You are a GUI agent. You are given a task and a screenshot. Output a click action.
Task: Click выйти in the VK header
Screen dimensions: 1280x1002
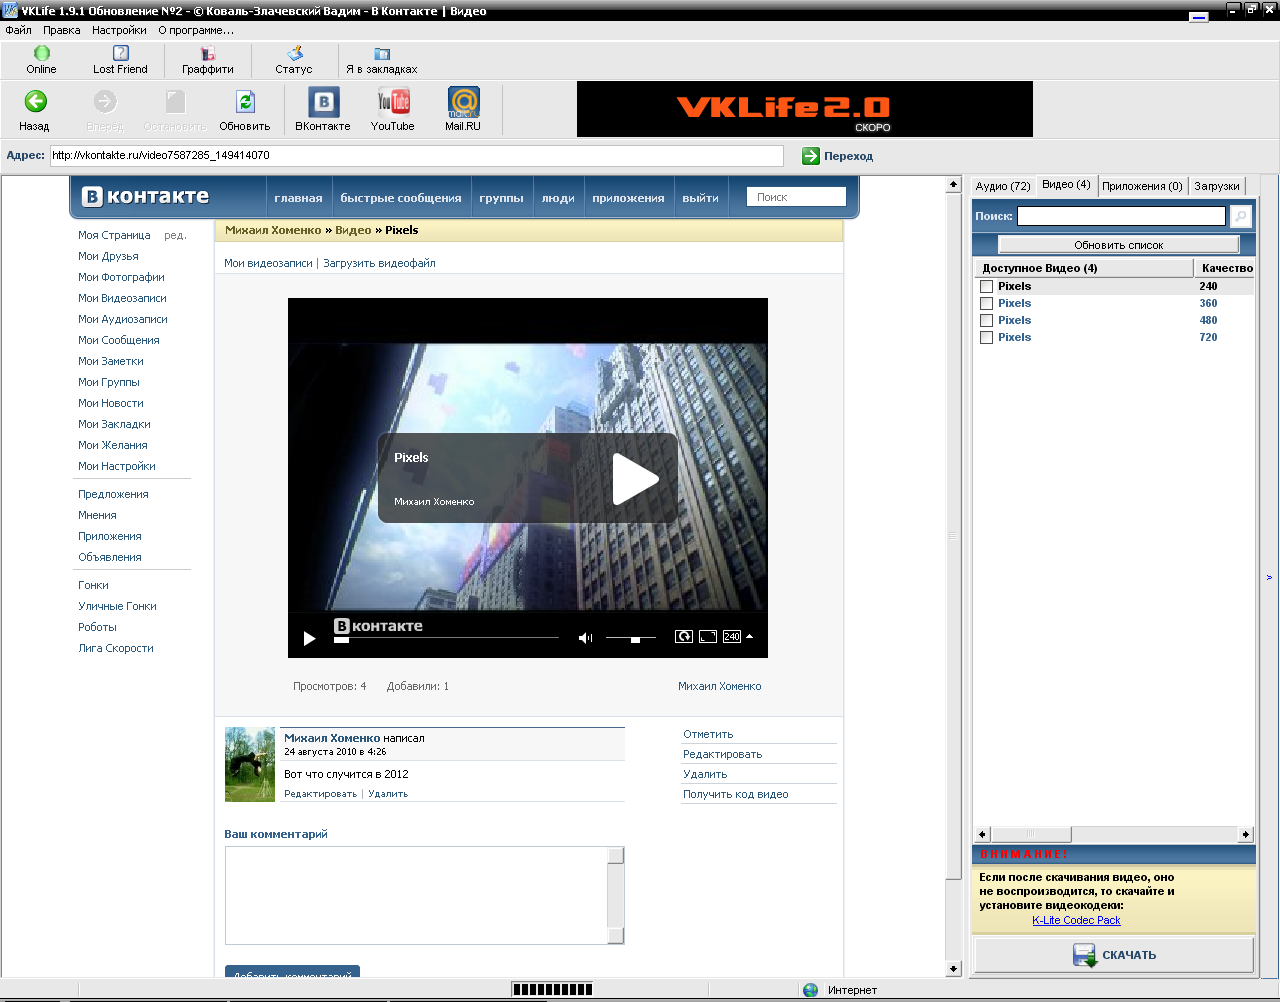coord(700,198)
